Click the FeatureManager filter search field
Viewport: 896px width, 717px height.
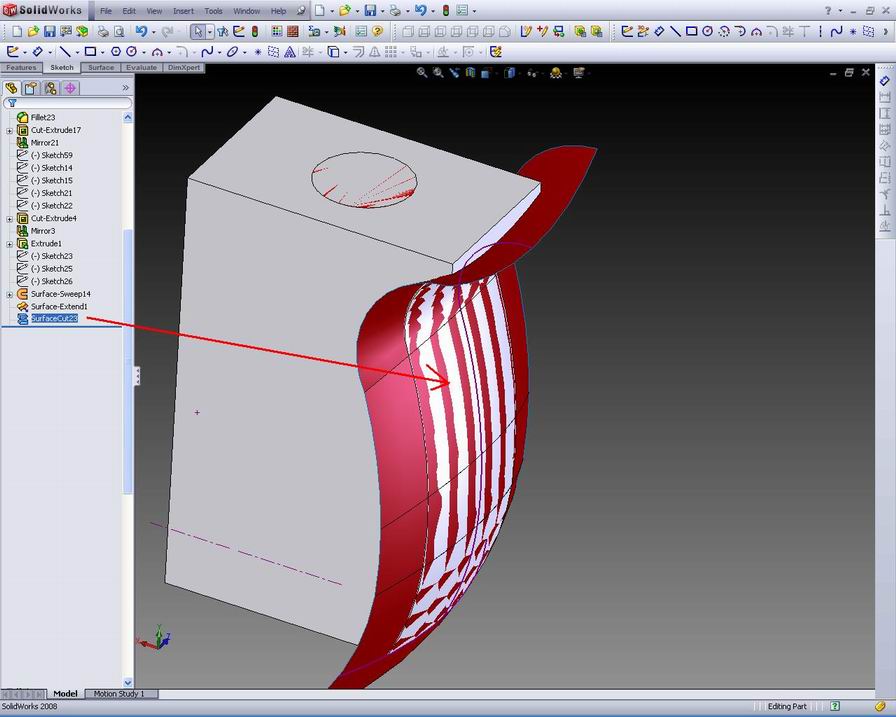click(70, 101)
